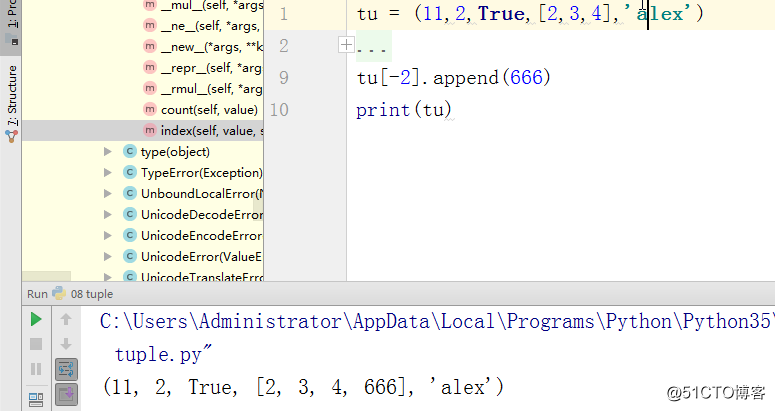The height and width of the screenshot is (411, 775).
Task: Expand the folded code block on line 2
Action: coord(346,45)
